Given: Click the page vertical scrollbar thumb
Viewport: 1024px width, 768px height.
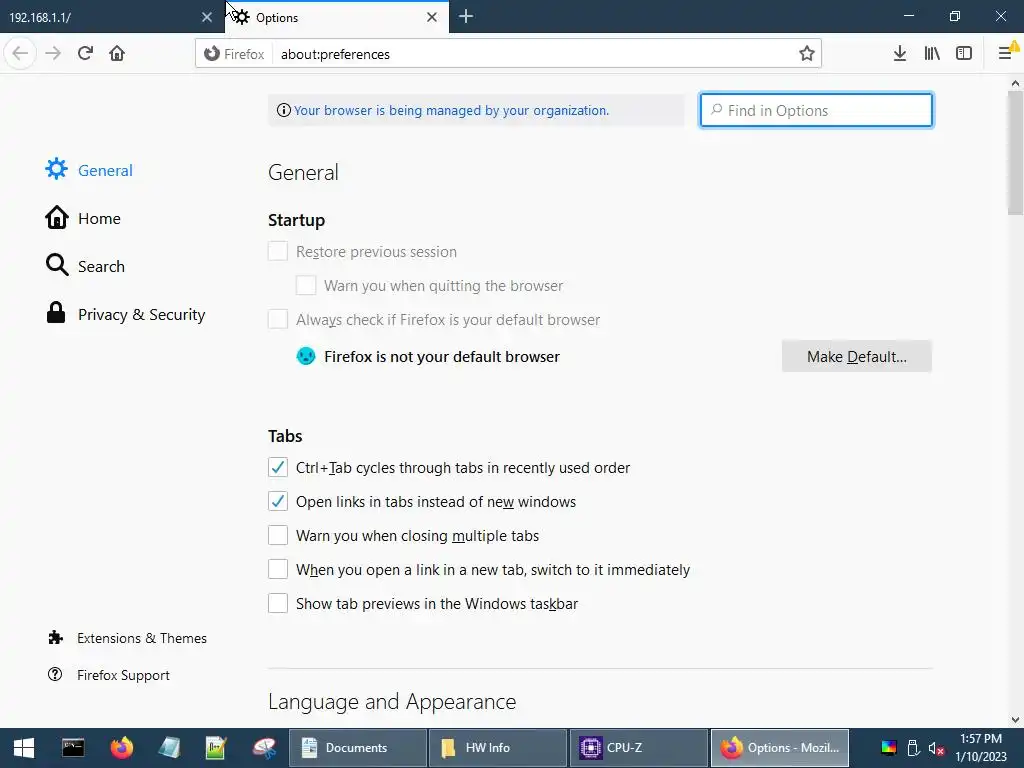Looking at the screenshot, I should point(1016,153).
